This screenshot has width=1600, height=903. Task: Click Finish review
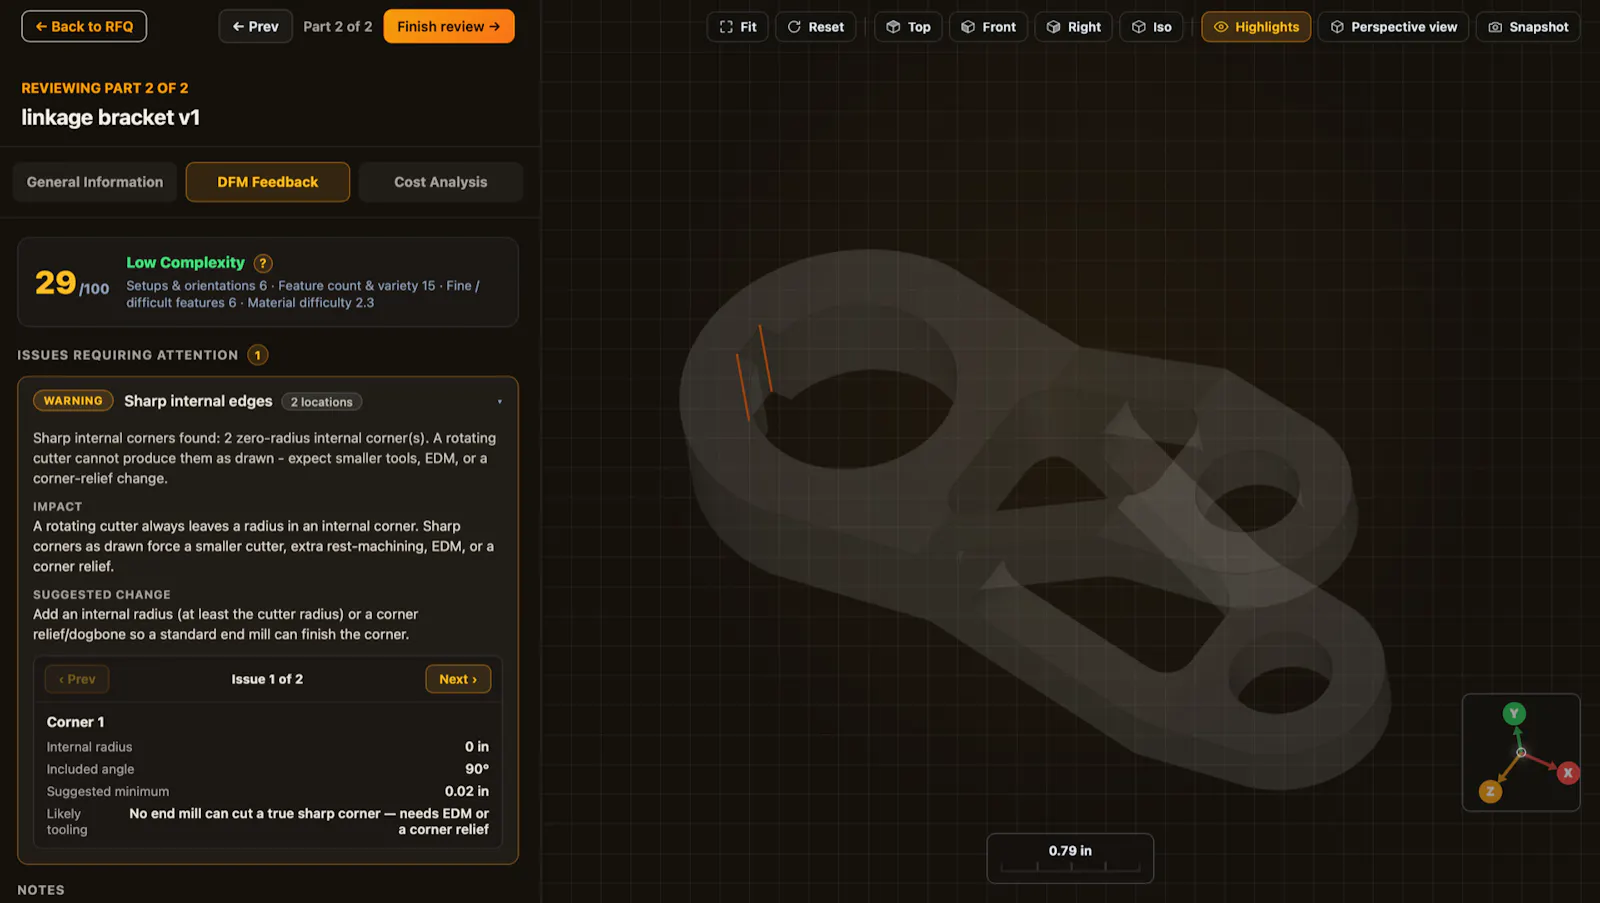pyautogui.click(x=449, y=27)
